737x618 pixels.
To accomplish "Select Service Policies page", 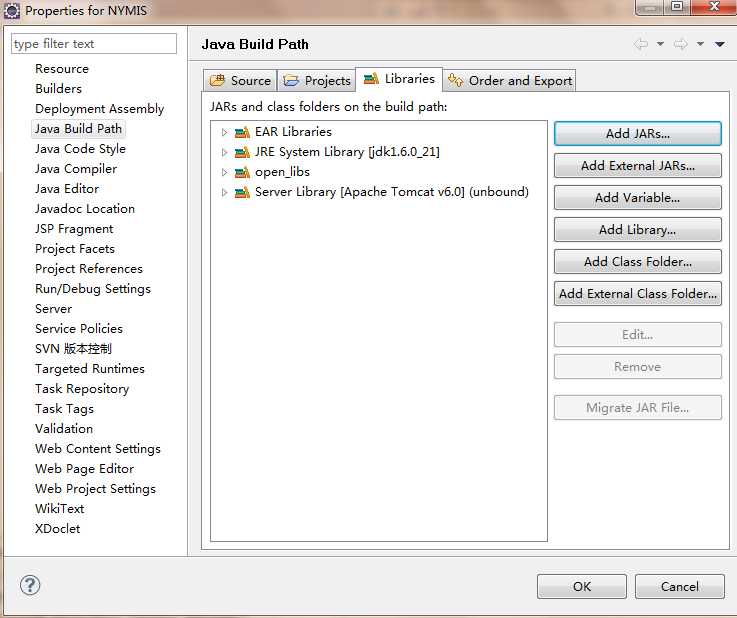I will click(79, 329).
